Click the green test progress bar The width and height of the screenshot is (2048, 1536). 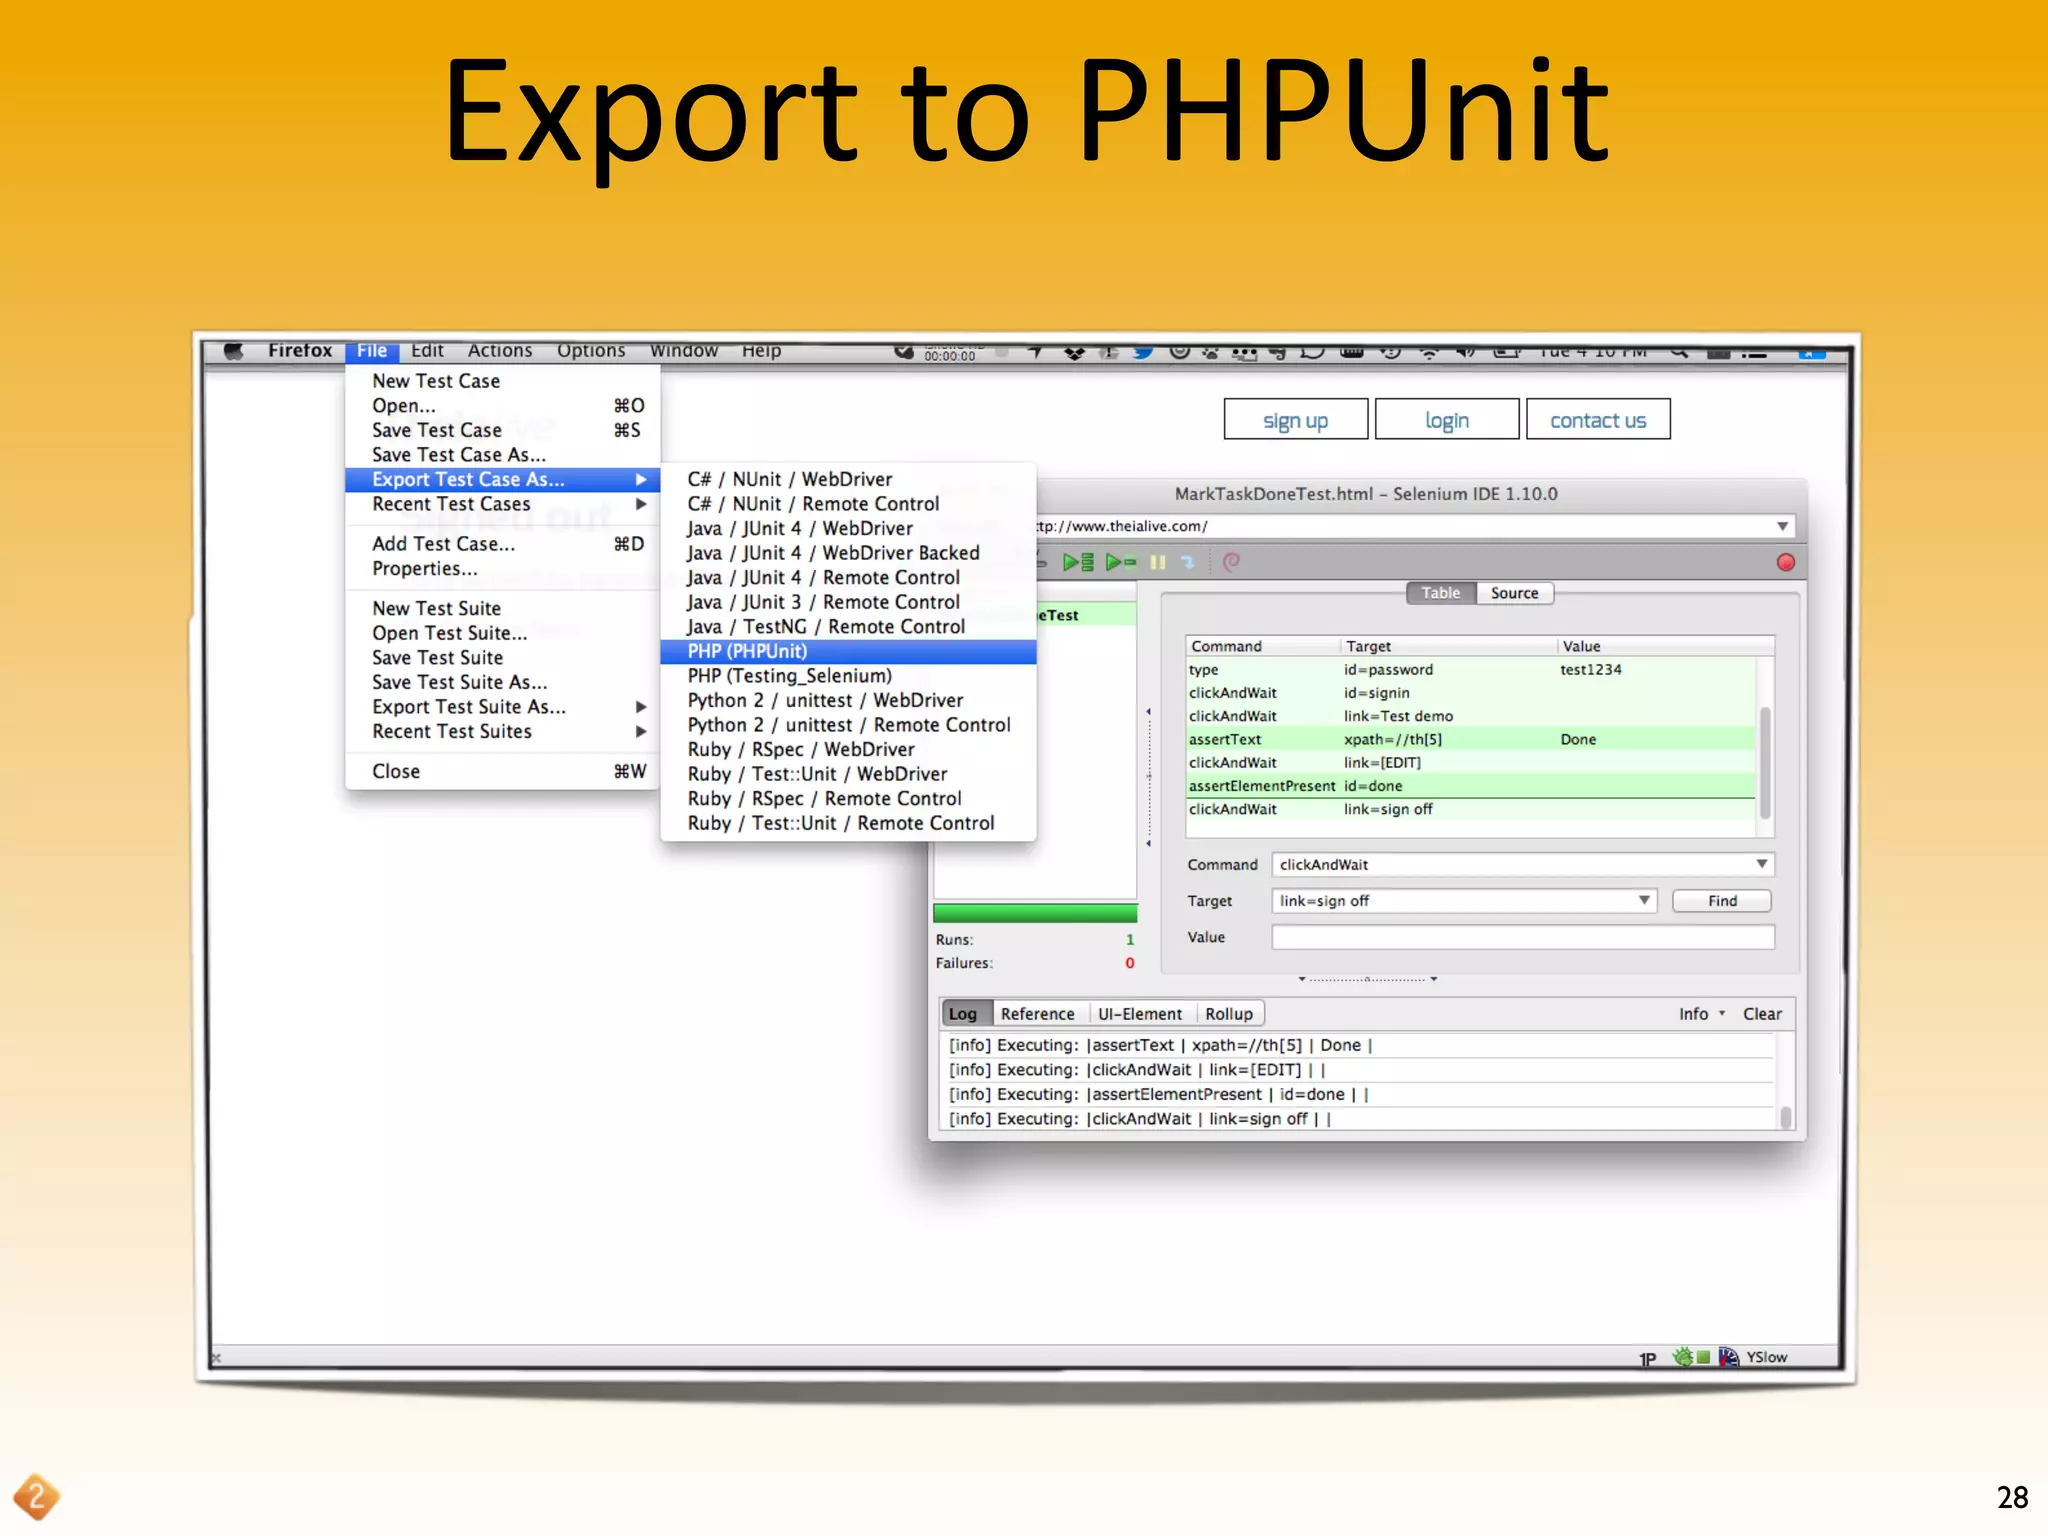pos(1035,912)
